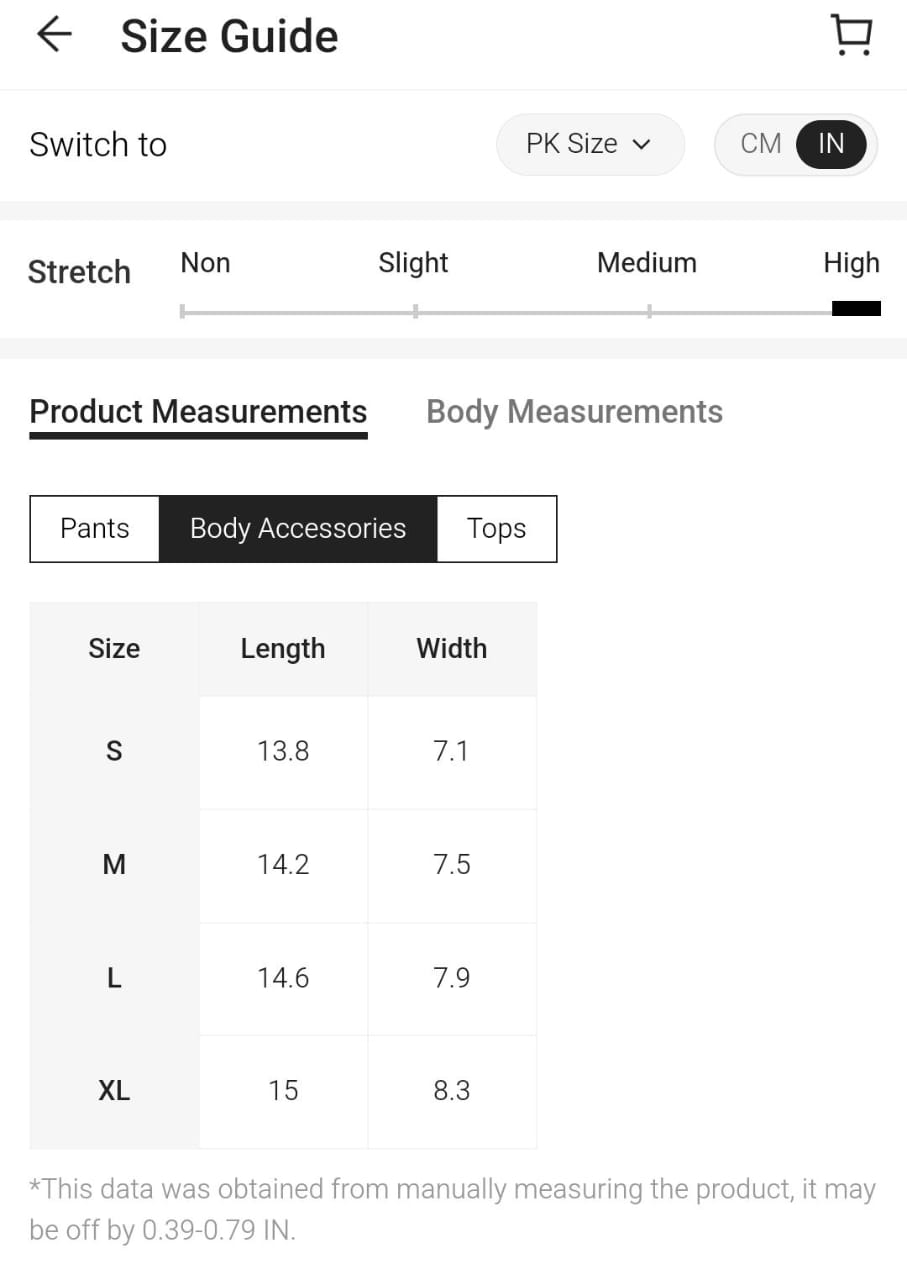This screenshot has height=1280, width=907.
Task: Click the Medium stretch label
Action: 646,263
